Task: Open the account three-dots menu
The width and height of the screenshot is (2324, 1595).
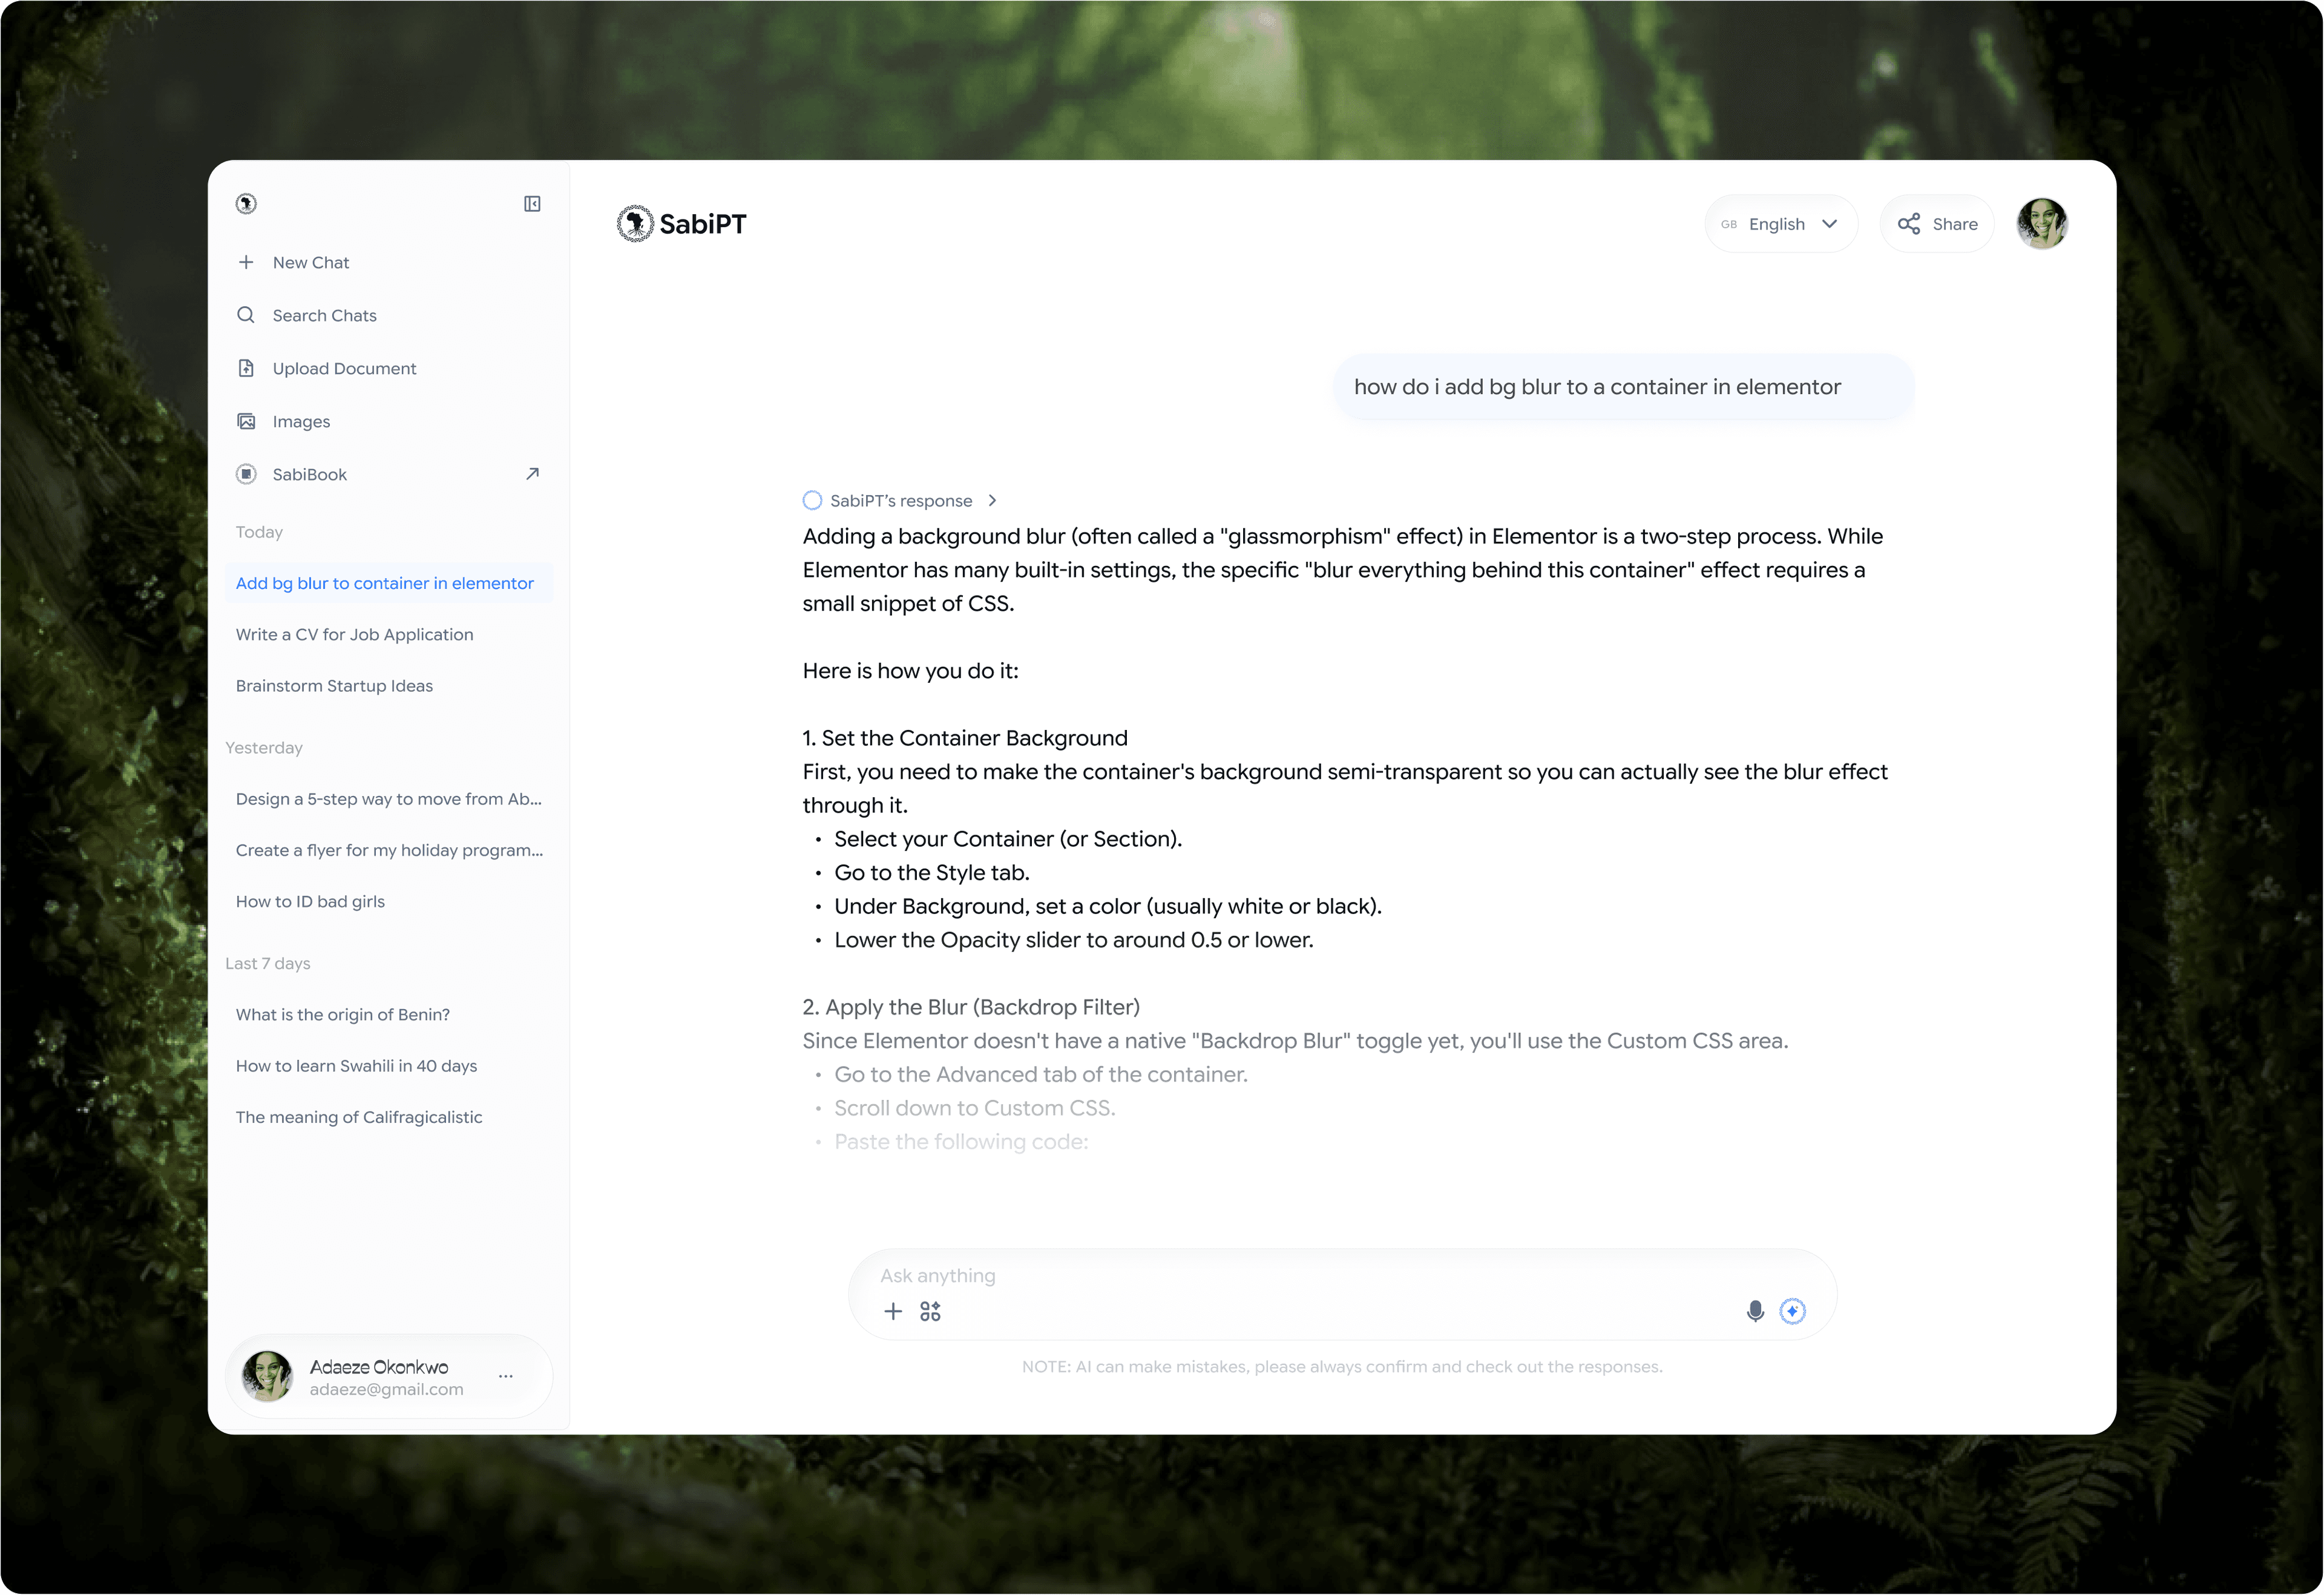Action: coord(506,1376)
